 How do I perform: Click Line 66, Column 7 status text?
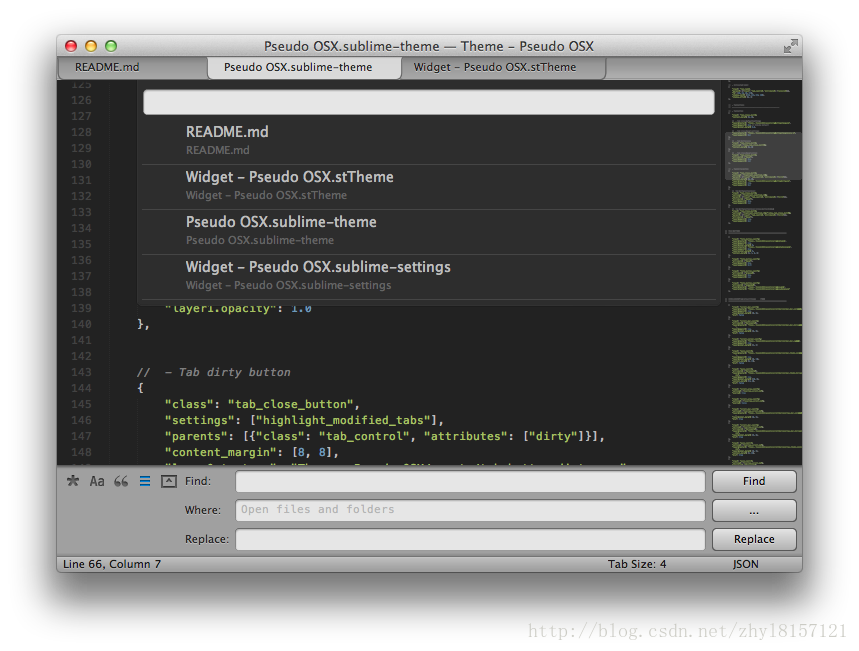tap(112, 564)
